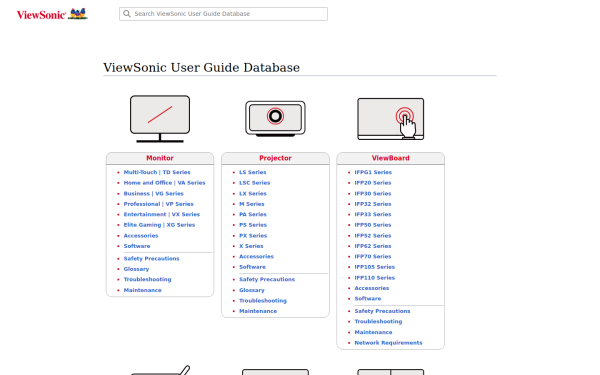Open IFP52 Series link
Viewport: 600px width, 375px height.
coord(373,236)
